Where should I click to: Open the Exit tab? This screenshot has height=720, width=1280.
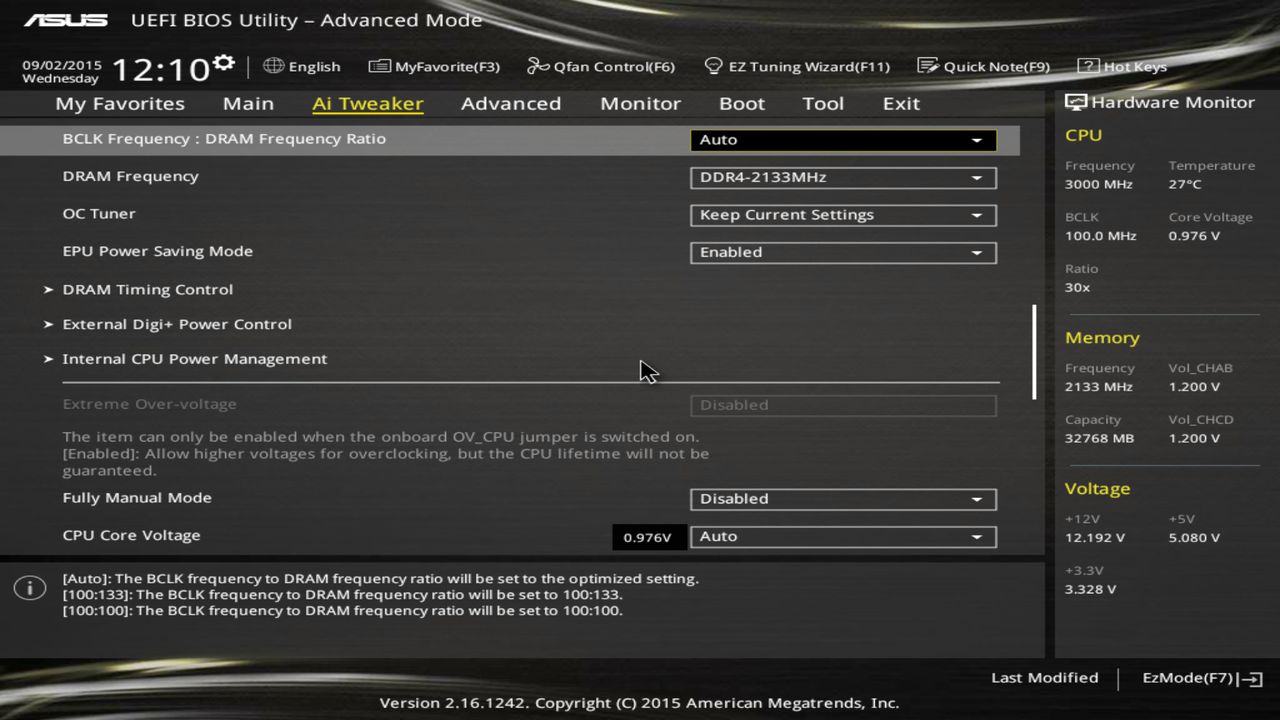point(901,104)
